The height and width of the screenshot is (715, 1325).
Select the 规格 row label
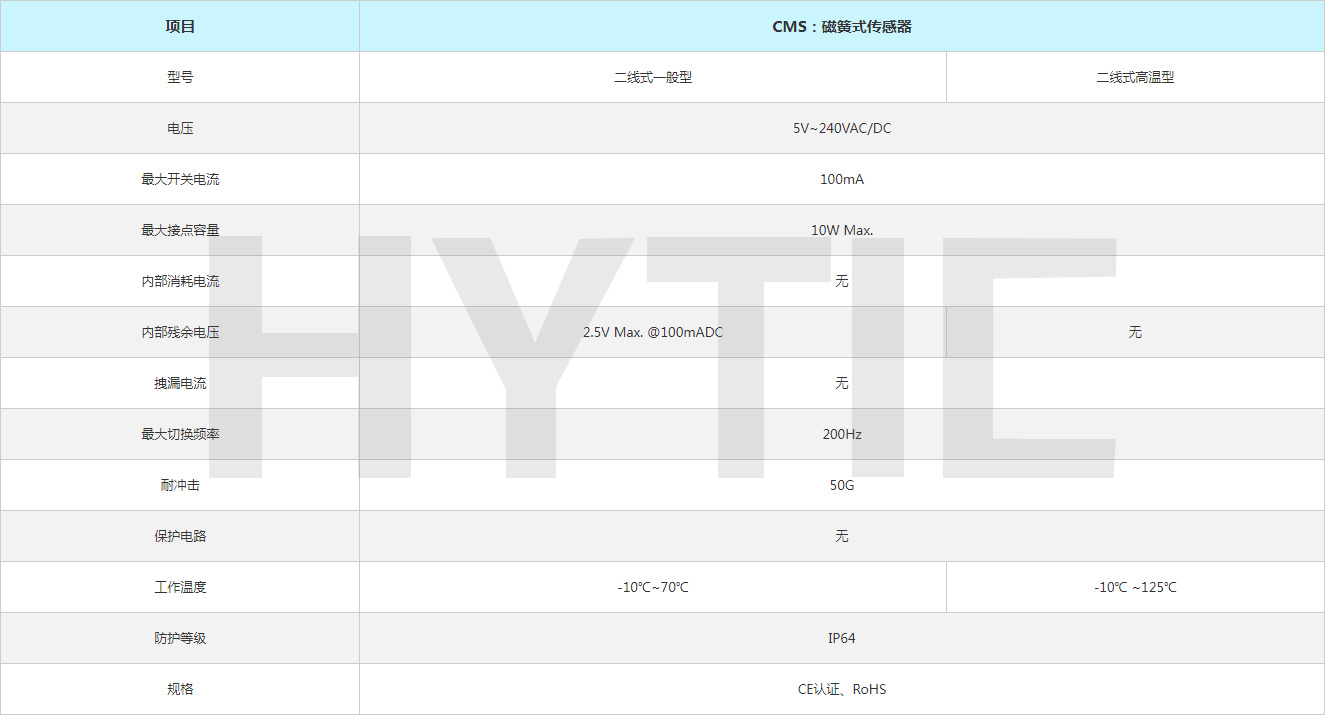coord(180,689)
